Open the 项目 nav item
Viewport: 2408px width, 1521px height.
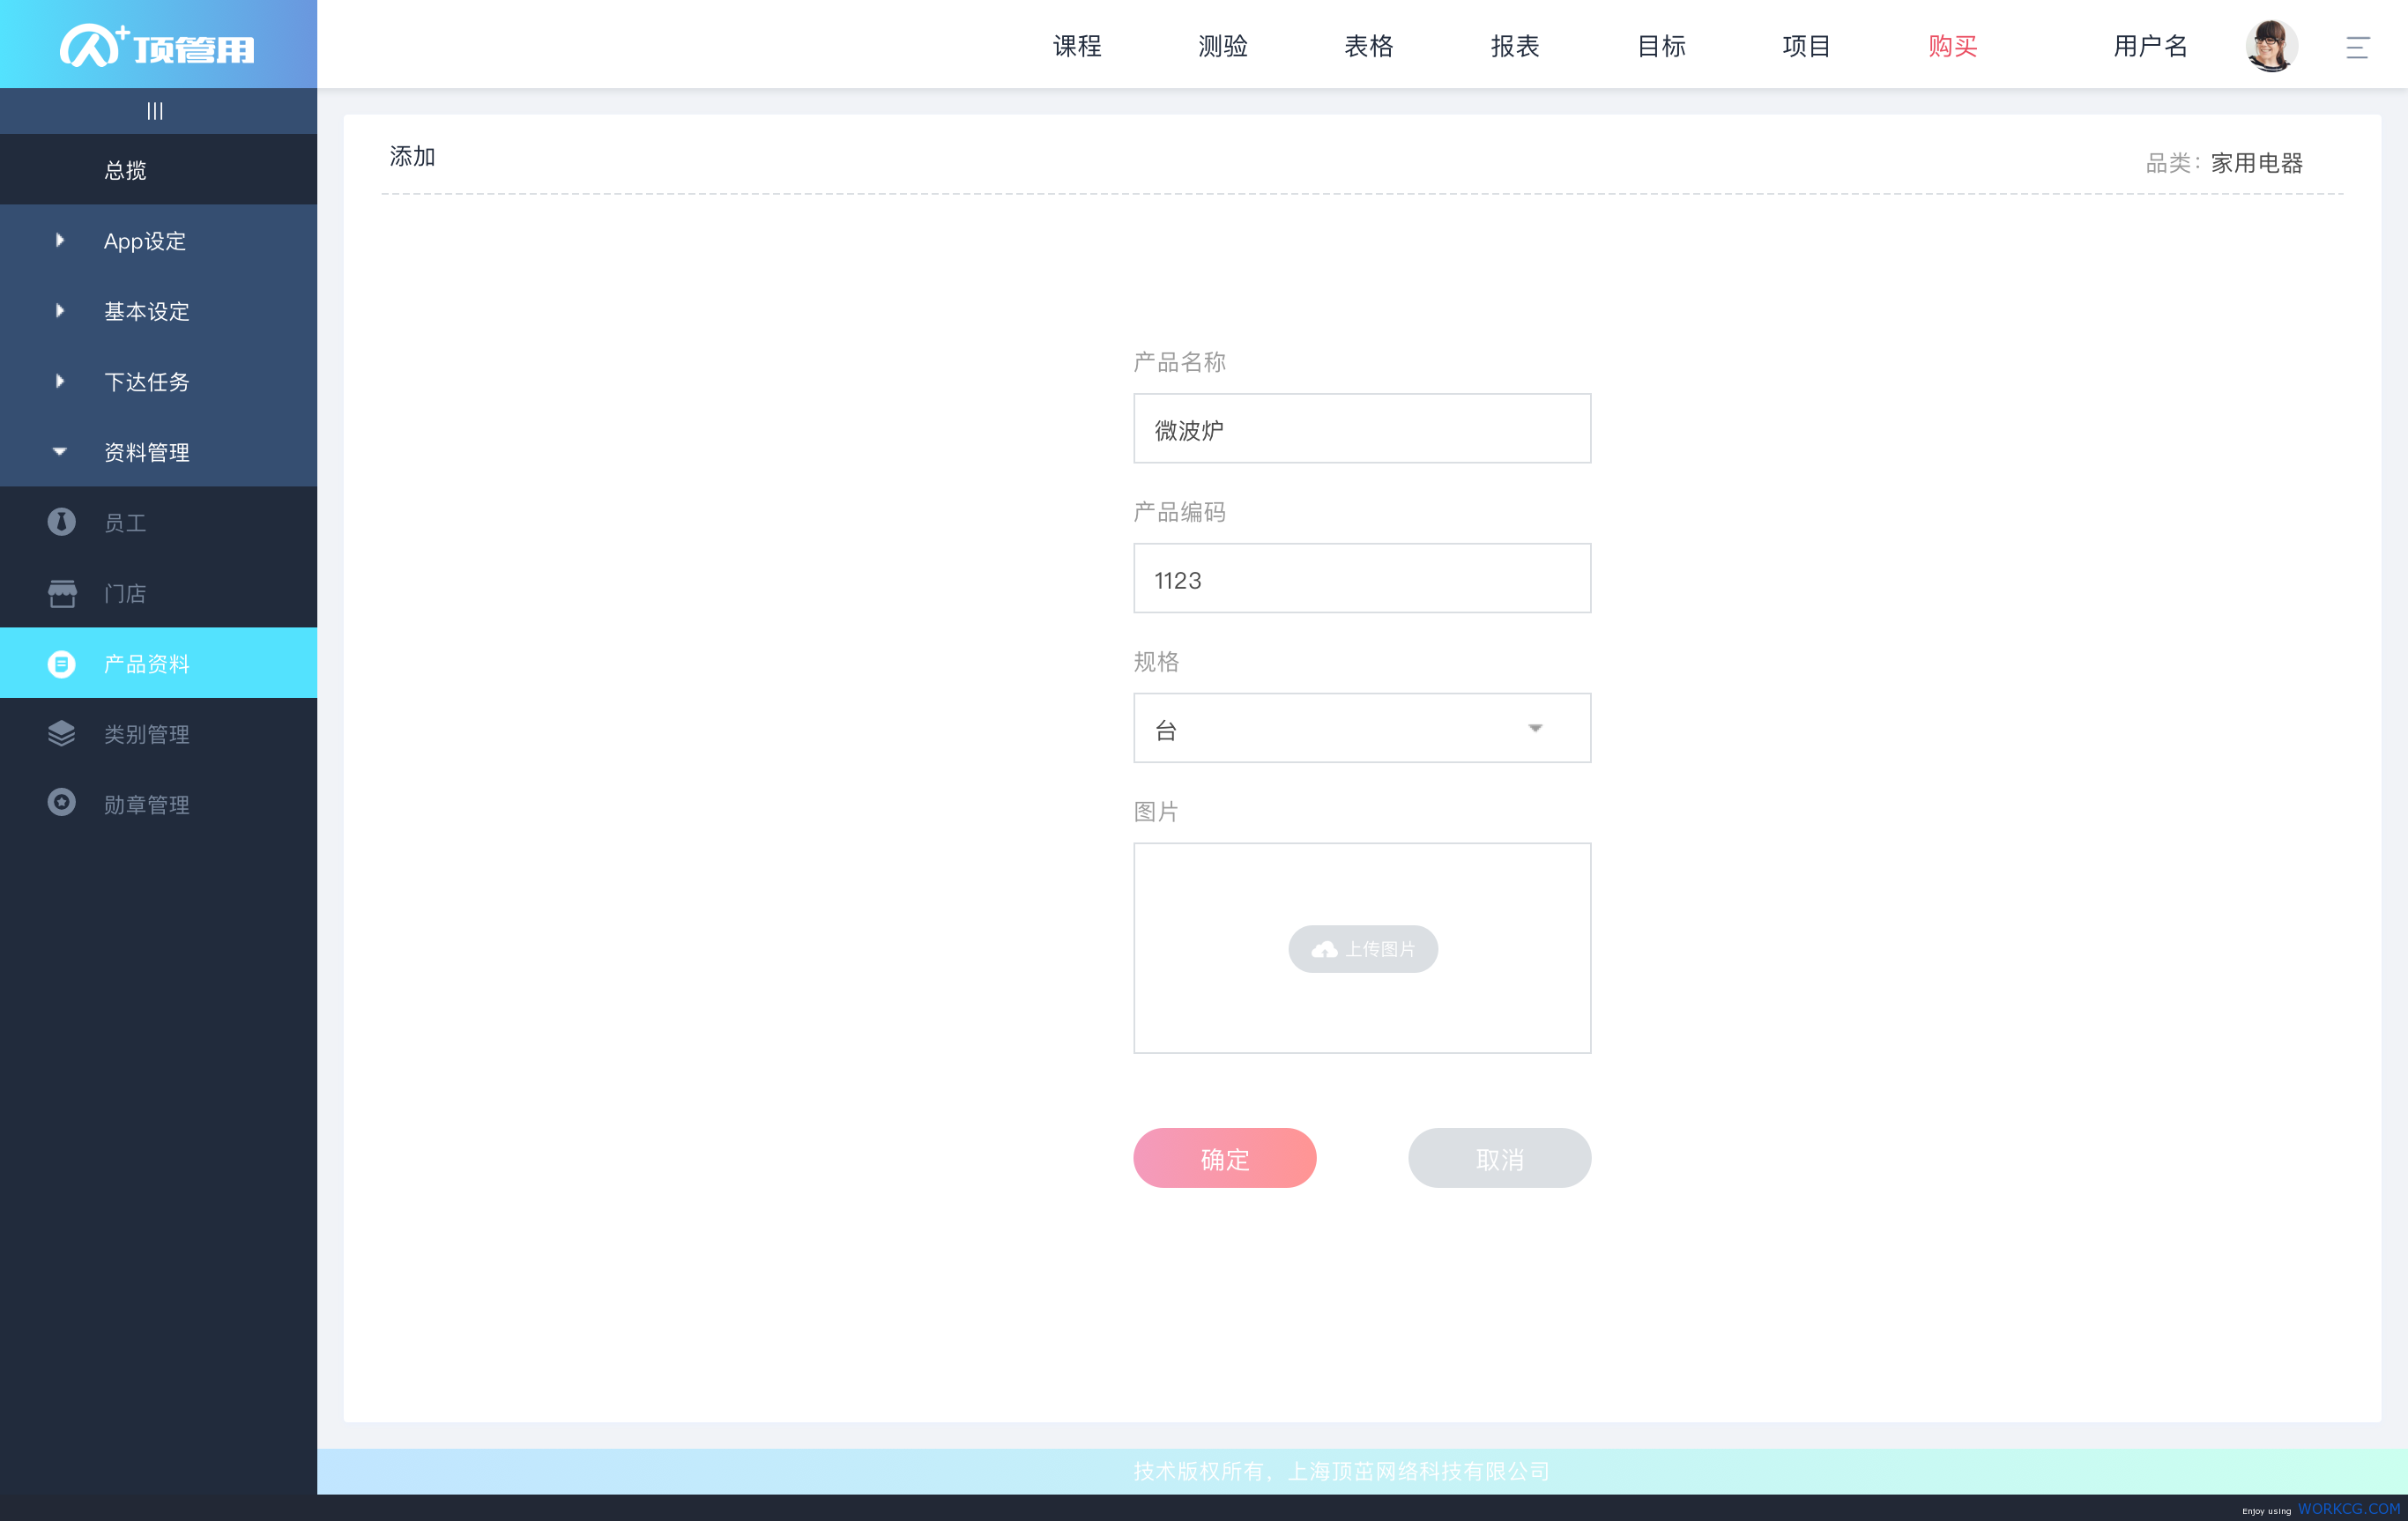point(1806,46)
